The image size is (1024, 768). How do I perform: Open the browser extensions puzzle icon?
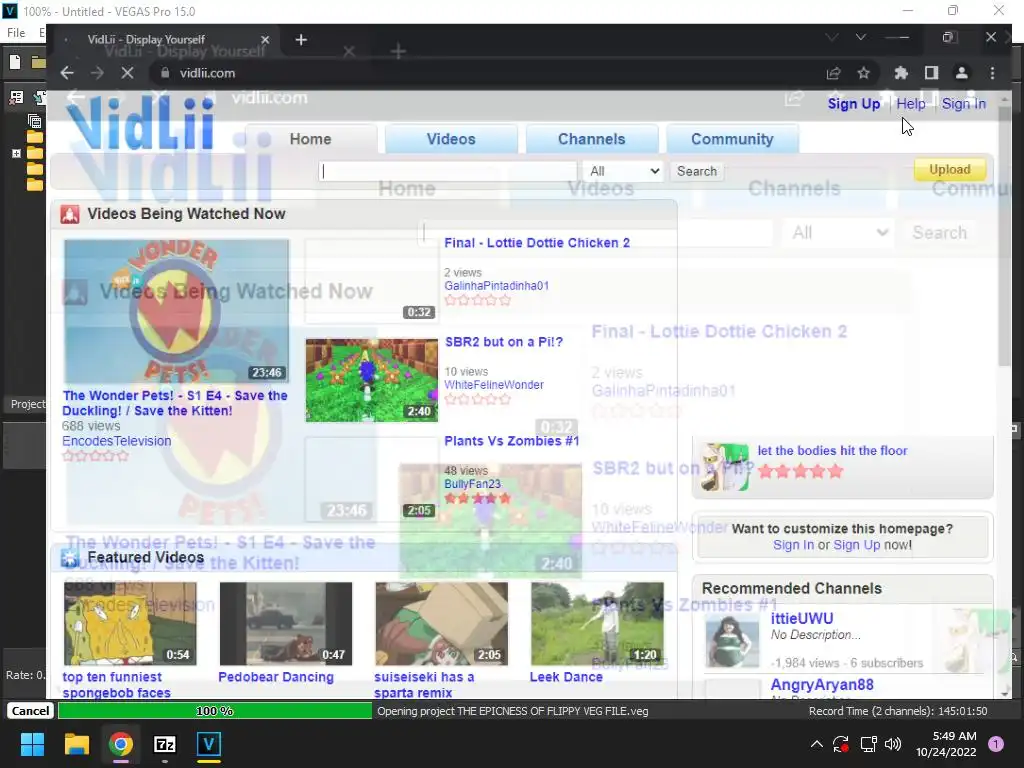(901, 73)
